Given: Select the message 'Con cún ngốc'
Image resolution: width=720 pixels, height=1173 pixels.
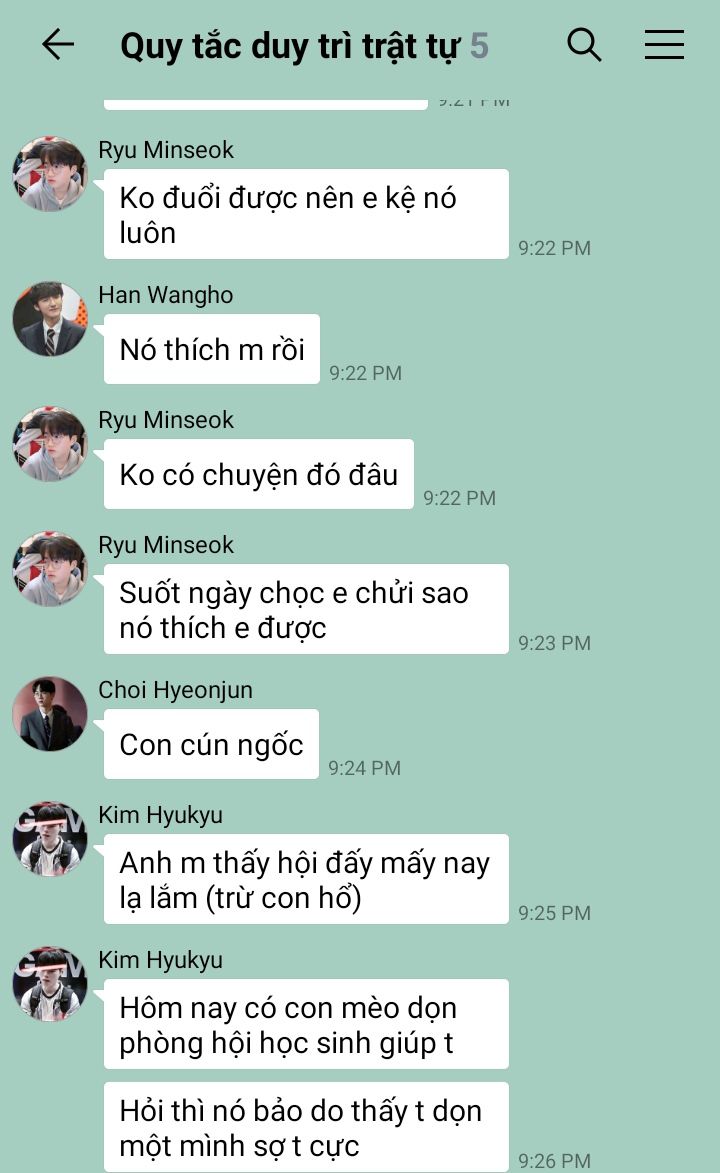Looking at the screenshot, I should click(211, 744).
